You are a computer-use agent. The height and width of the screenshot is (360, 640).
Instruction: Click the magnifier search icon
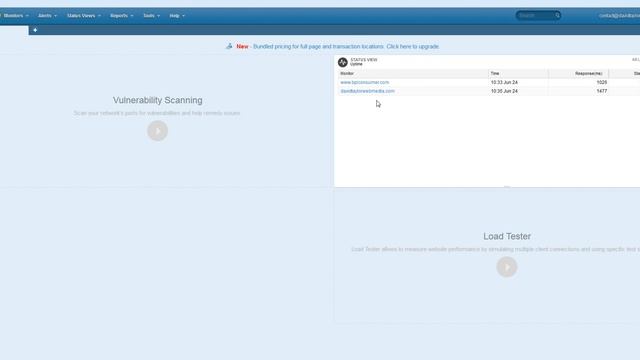pyautogui.click(x=558, y=16)
